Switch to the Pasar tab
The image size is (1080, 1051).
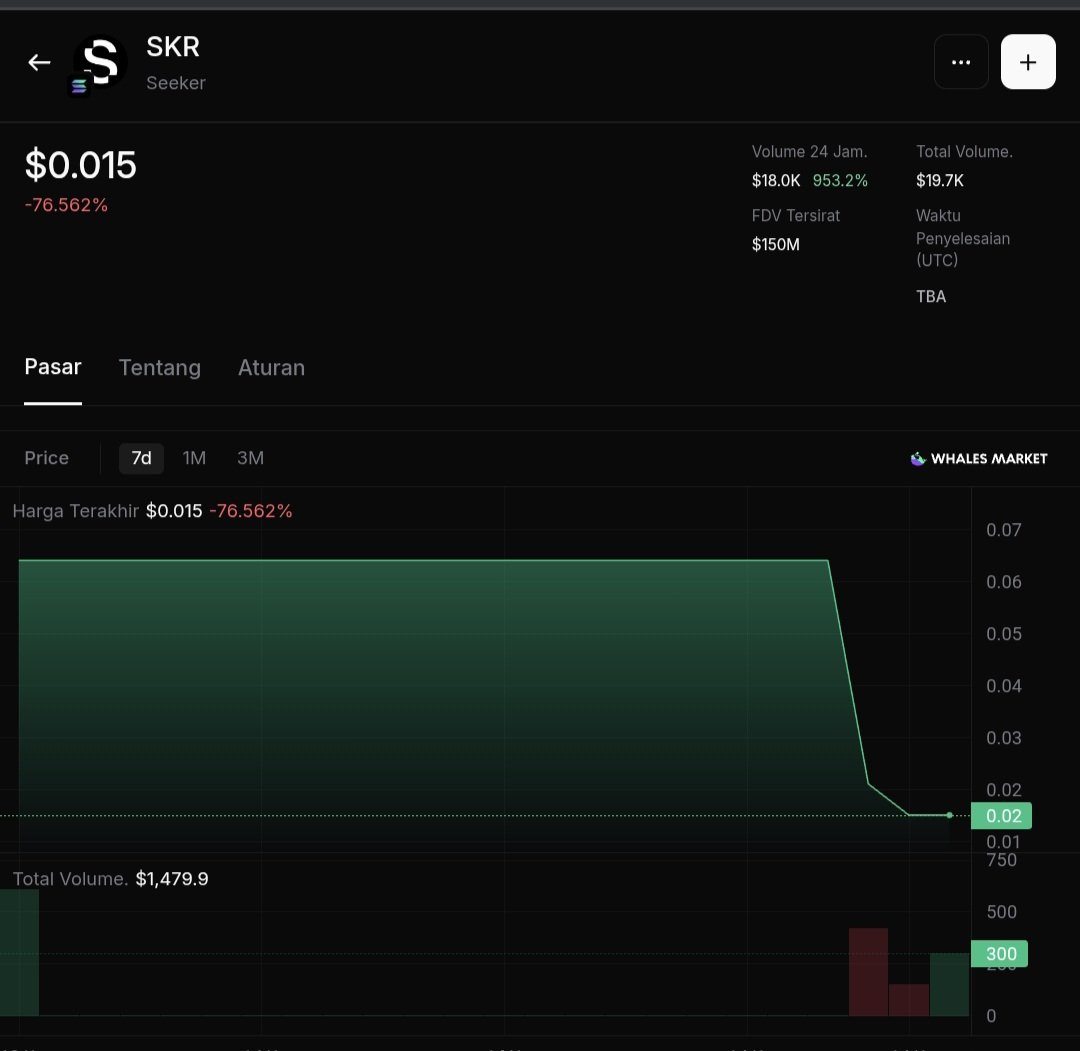[x=53, y=367]
